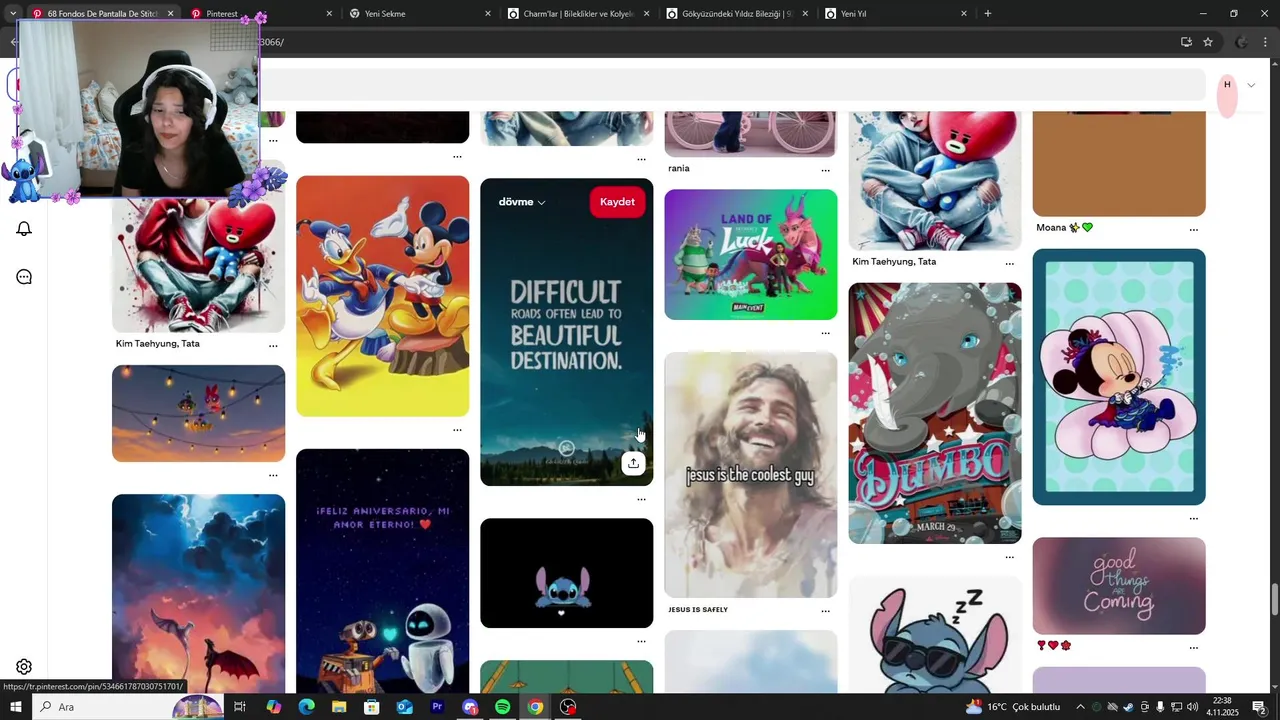Switch to the Pinterest tab
This screenshot has height=720, width=1280.
click(x=262, y=14)
